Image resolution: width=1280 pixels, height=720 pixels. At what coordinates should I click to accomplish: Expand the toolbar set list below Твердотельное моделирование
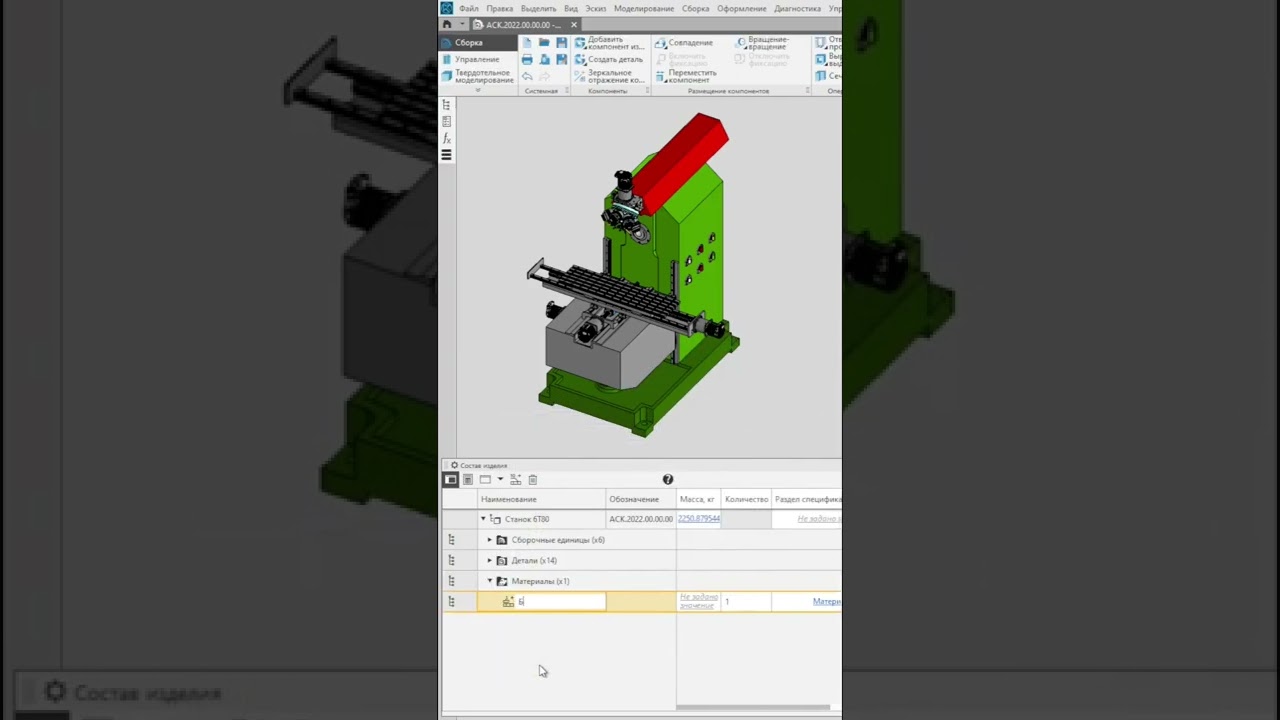point(478,90)
